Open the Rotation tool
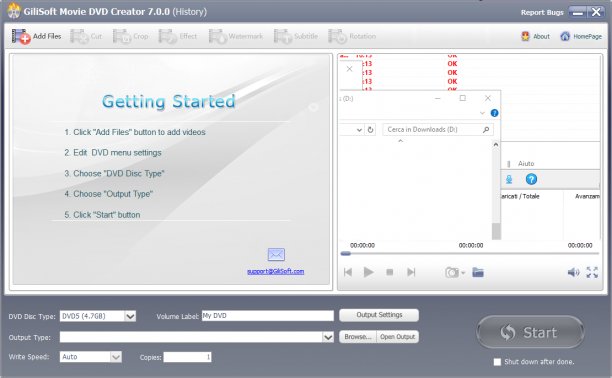The width and height of the screenshot is (612, 378). [352, 36]
